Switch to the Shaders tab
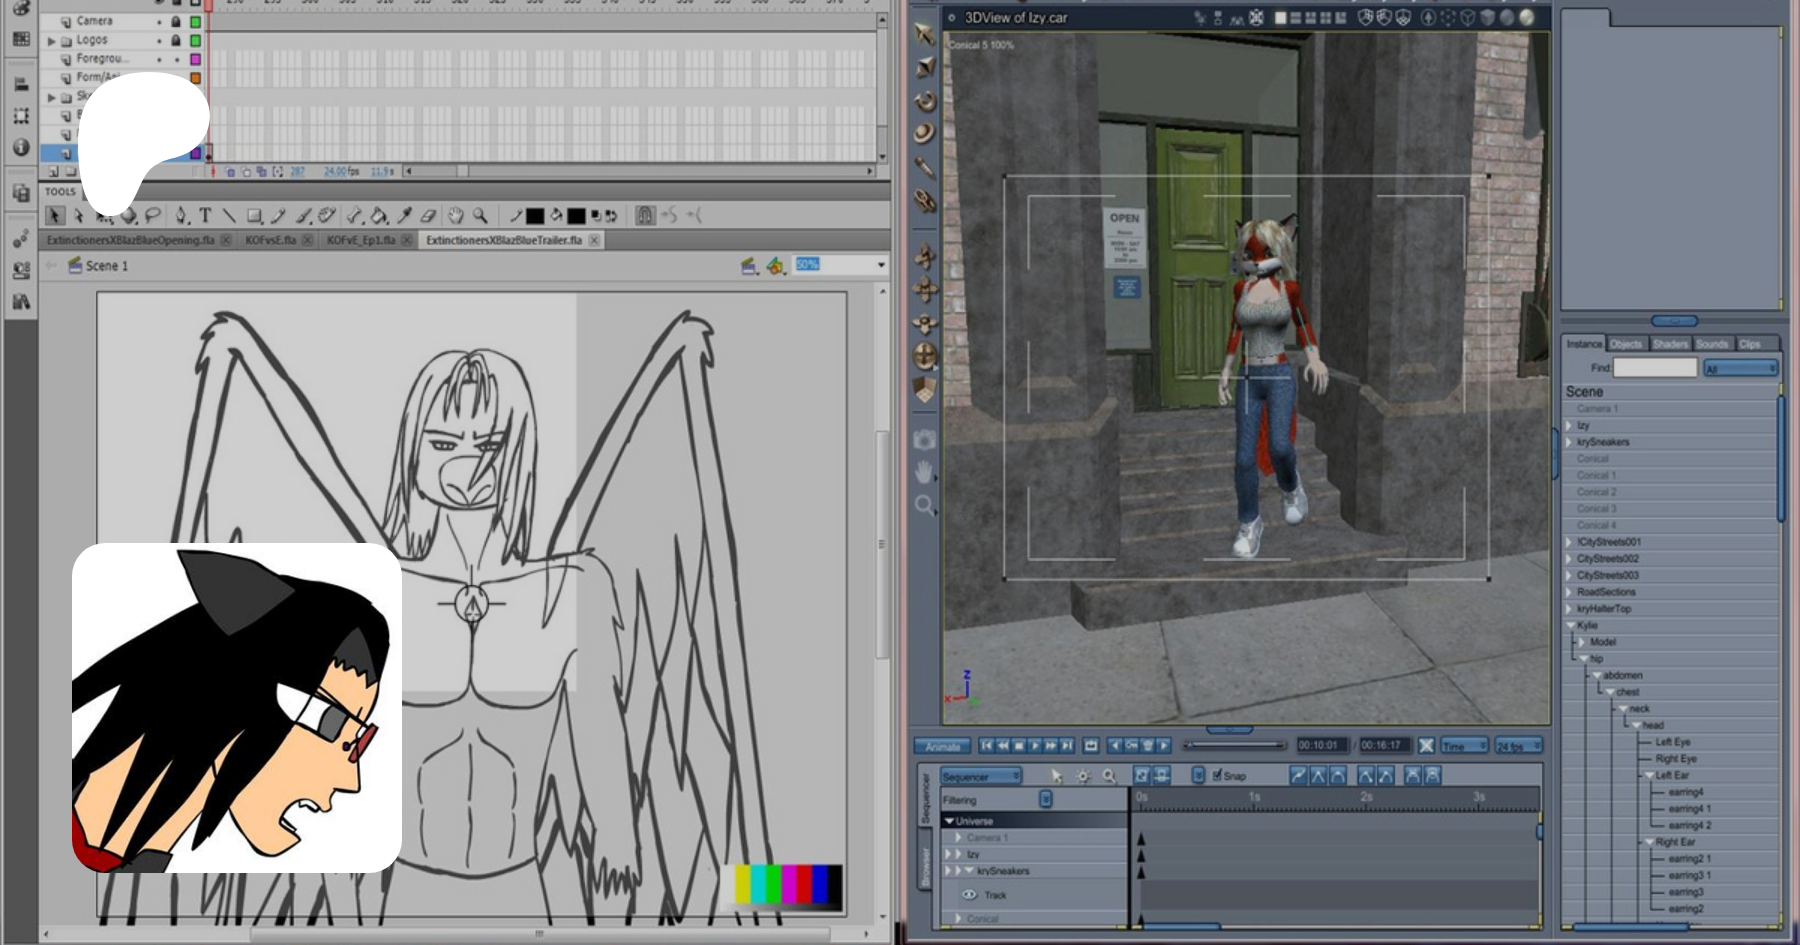Image resolution: width=1800 pixels, height=945 pixels. (1669, 344)
